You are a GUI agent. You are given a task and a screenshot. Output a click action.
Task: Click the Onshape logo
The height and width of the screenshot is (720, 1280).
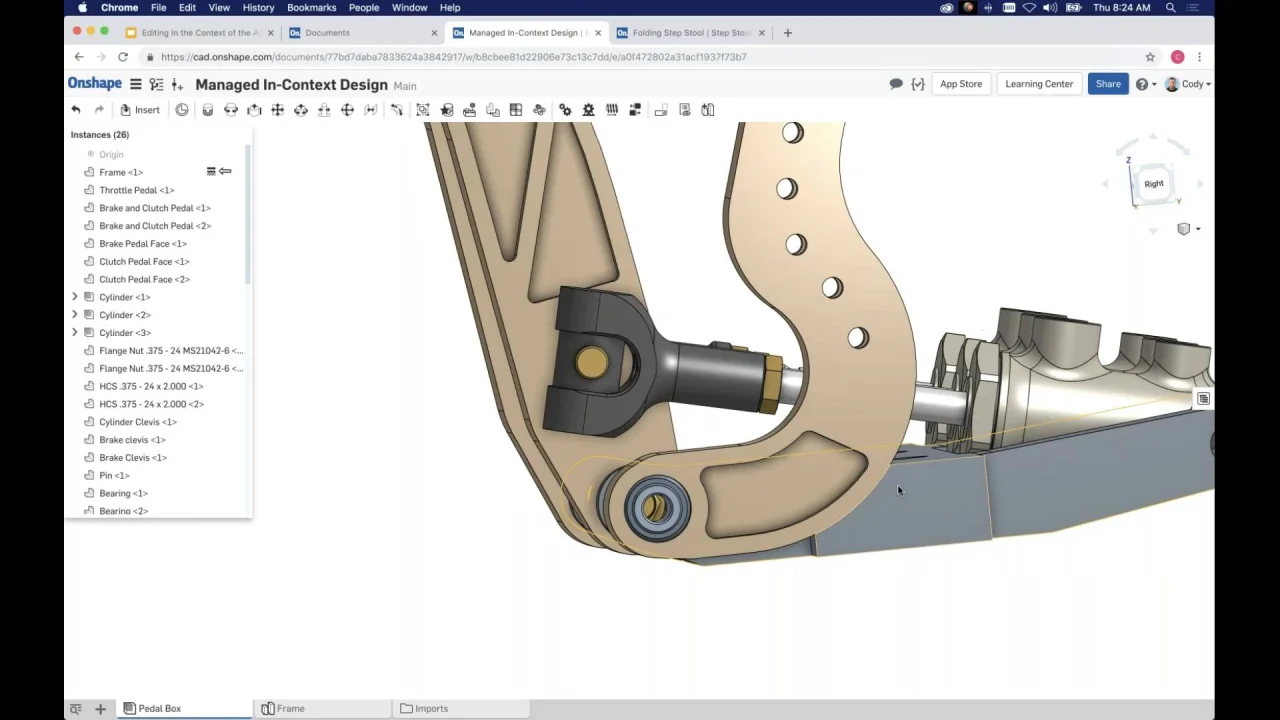point(95,84)
